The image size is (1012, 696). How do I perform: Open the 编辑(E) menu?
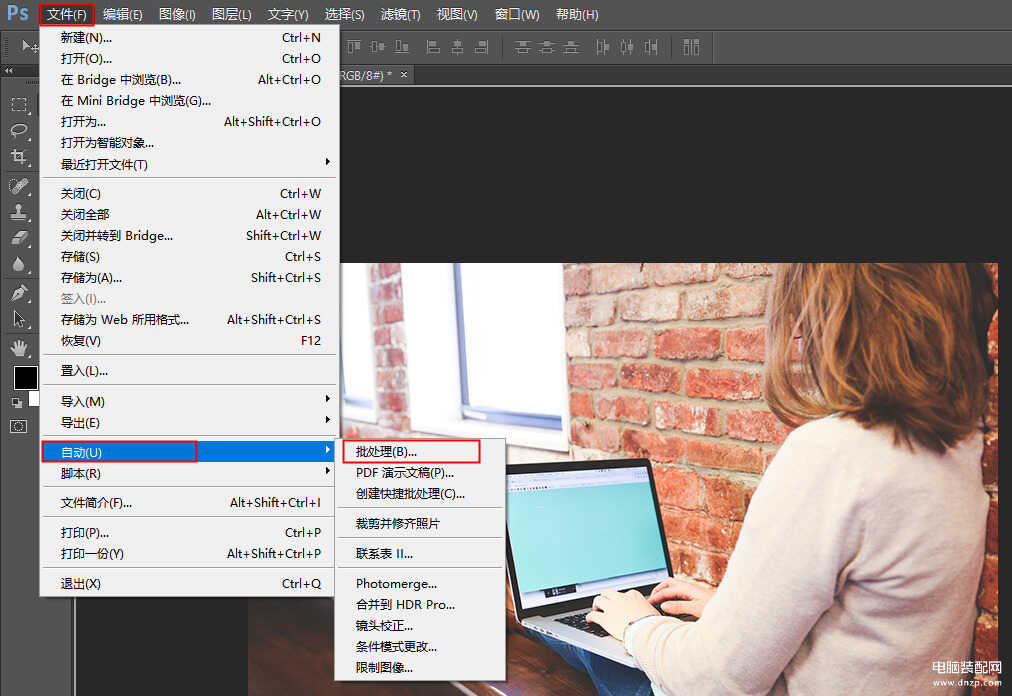(123, 14)
